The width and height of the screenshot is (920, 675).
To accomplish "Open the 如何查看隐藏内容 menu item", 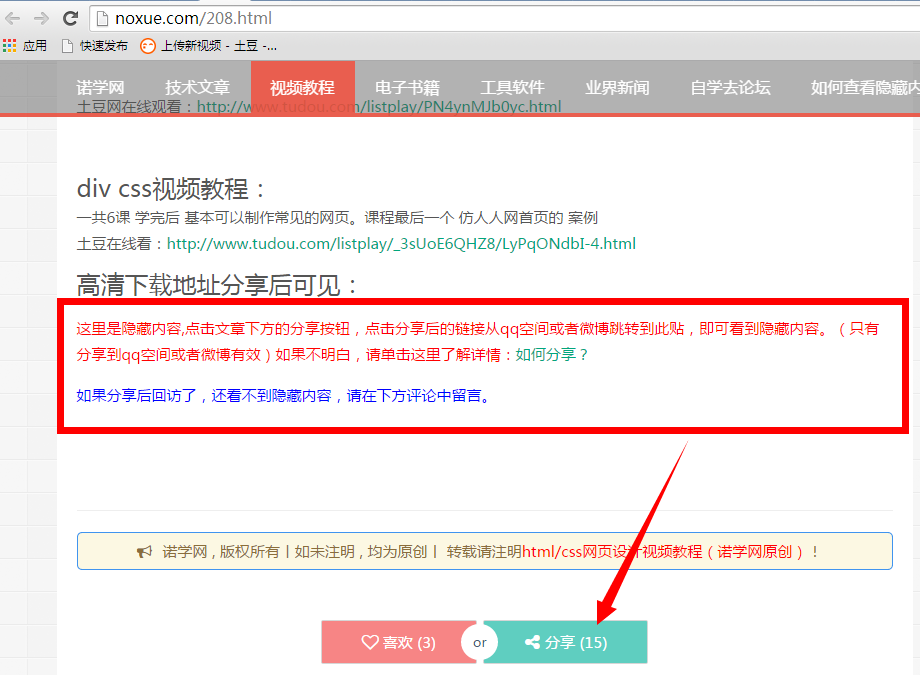I will (865, 87).
